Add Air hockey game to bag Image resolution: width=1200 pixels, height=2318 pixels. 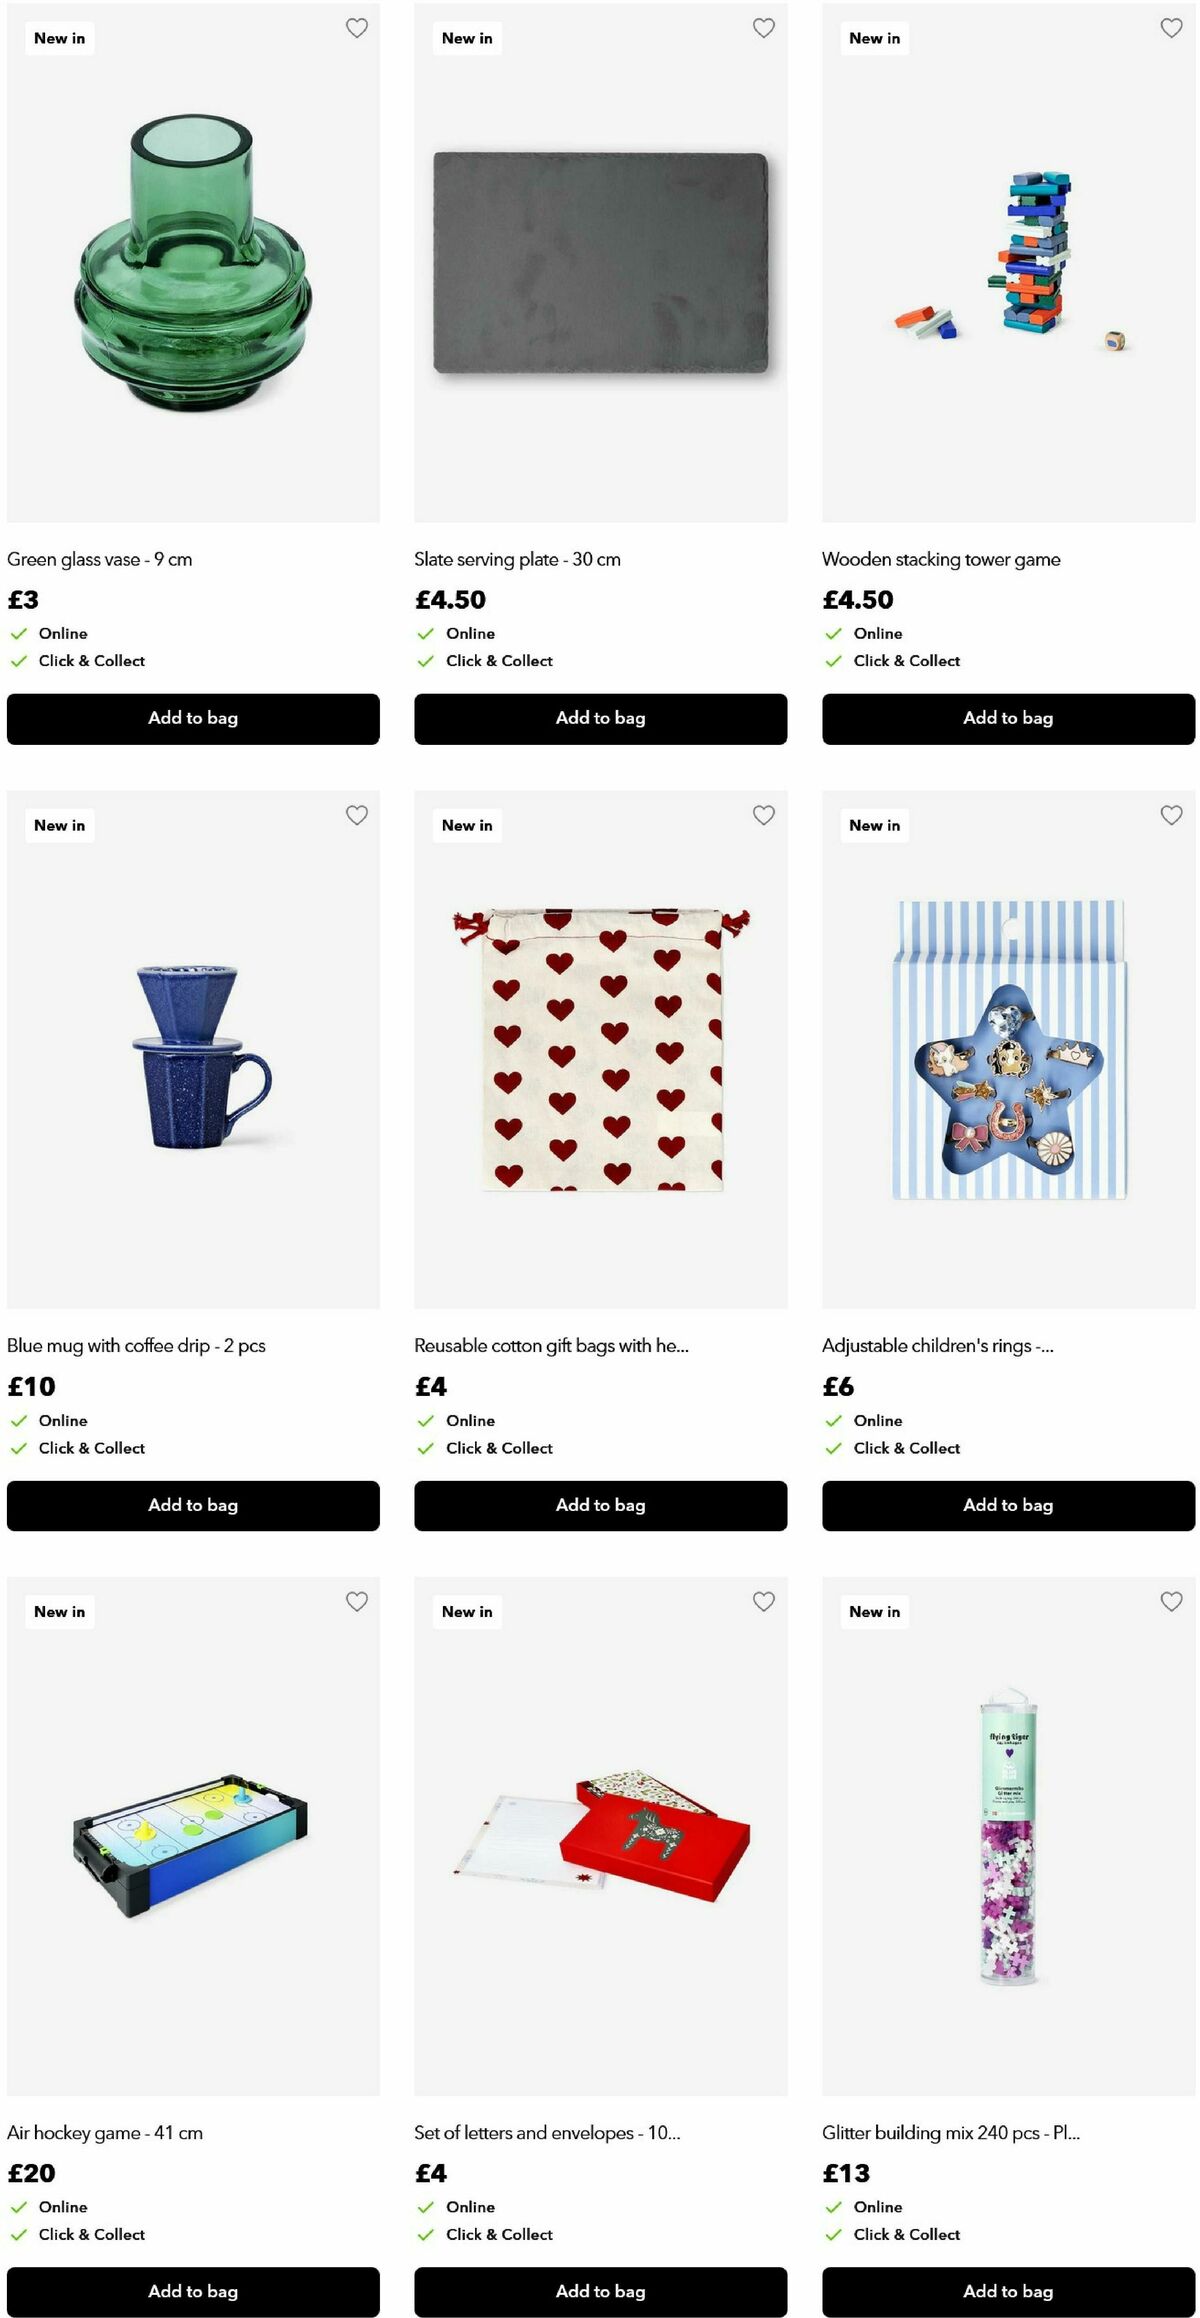[x=193, y=2291]
